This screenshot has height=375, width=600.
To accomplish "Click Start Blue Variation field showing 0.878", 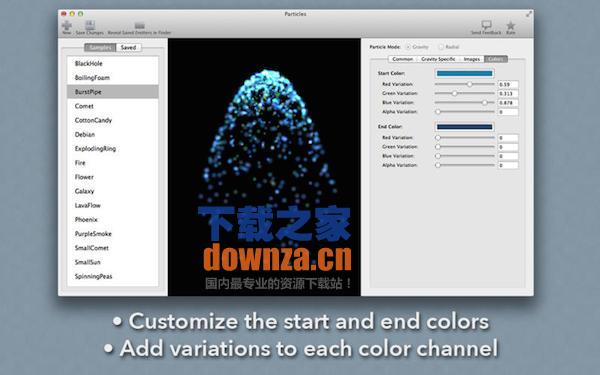I will click(508, 103).
